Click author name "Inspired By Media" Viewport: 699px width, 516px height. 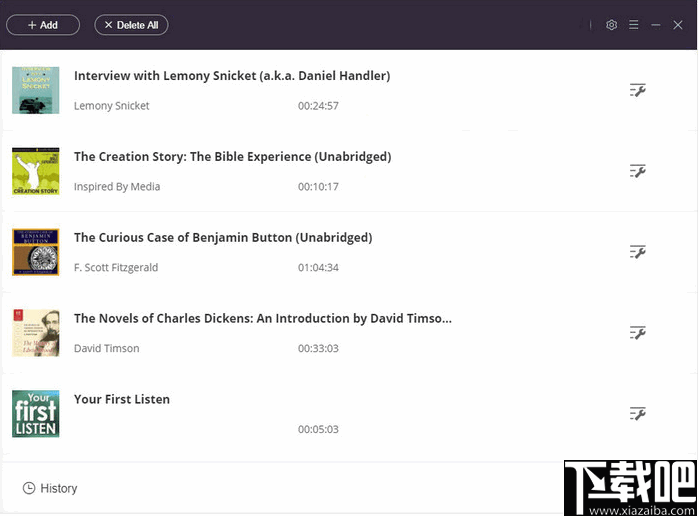coord(117,186)
